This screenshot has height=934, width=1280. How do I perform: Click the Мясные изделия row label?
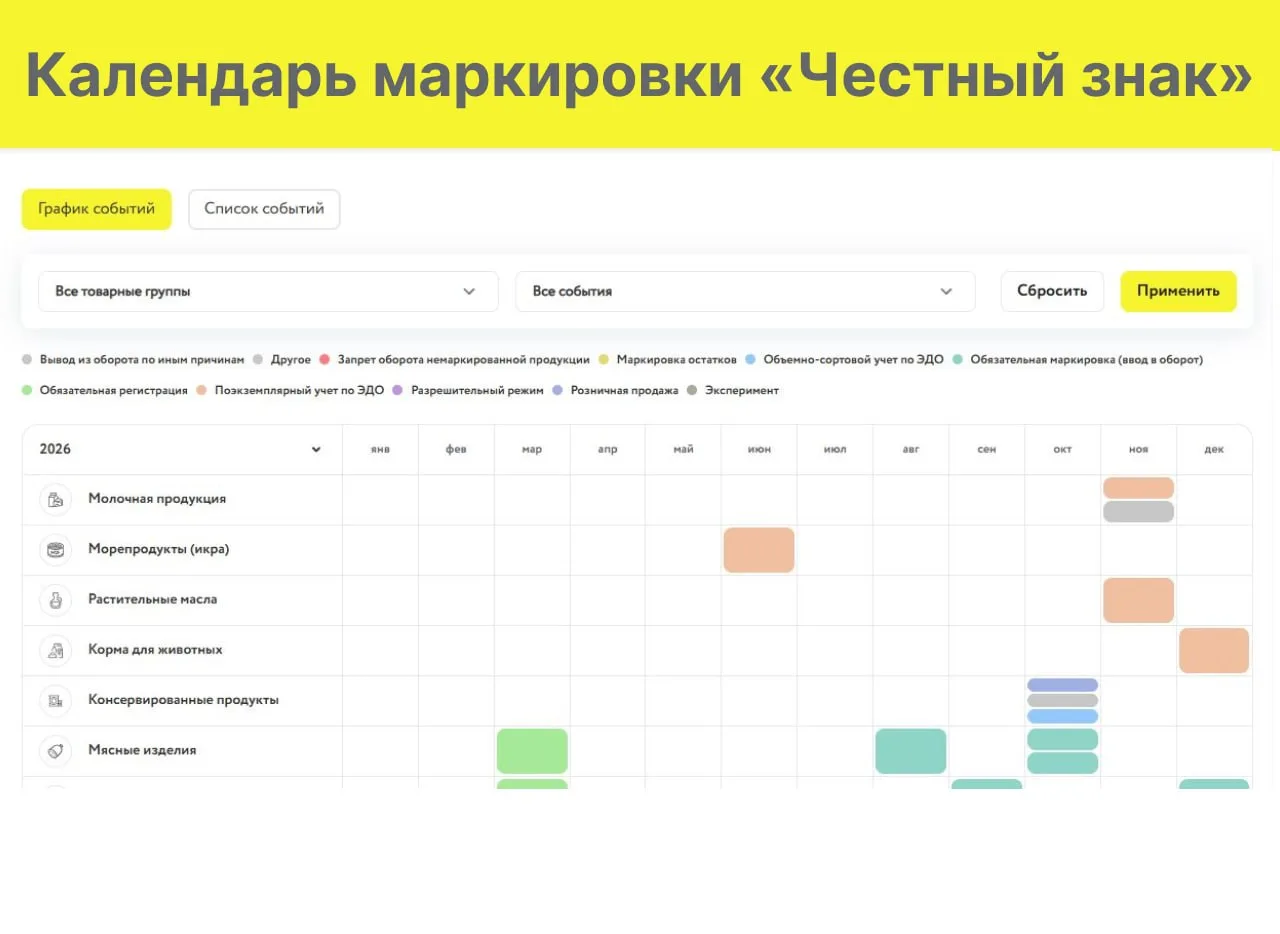click(x=142, y=750)
